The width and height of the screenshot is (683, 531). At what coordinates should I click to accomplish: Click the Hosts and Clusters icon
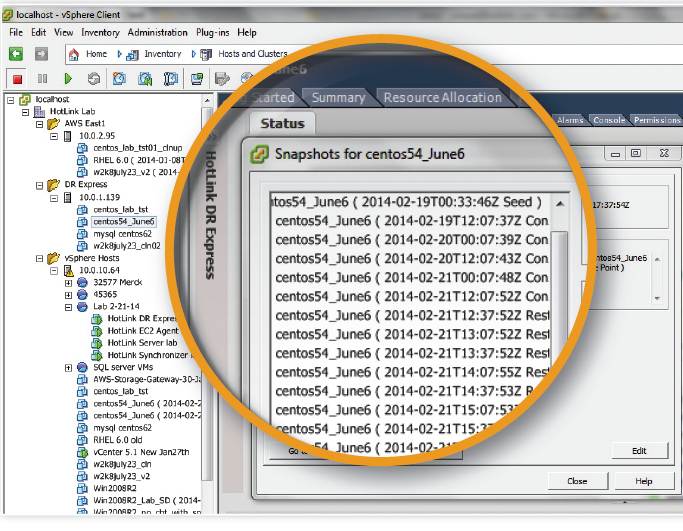click(206, 54)
